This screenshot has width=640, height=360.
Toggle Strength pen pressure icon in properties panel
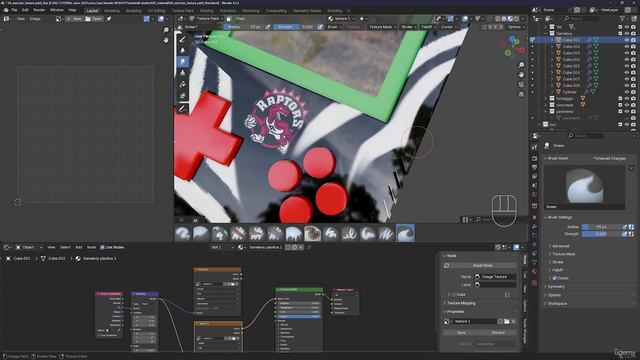(624, 234)
